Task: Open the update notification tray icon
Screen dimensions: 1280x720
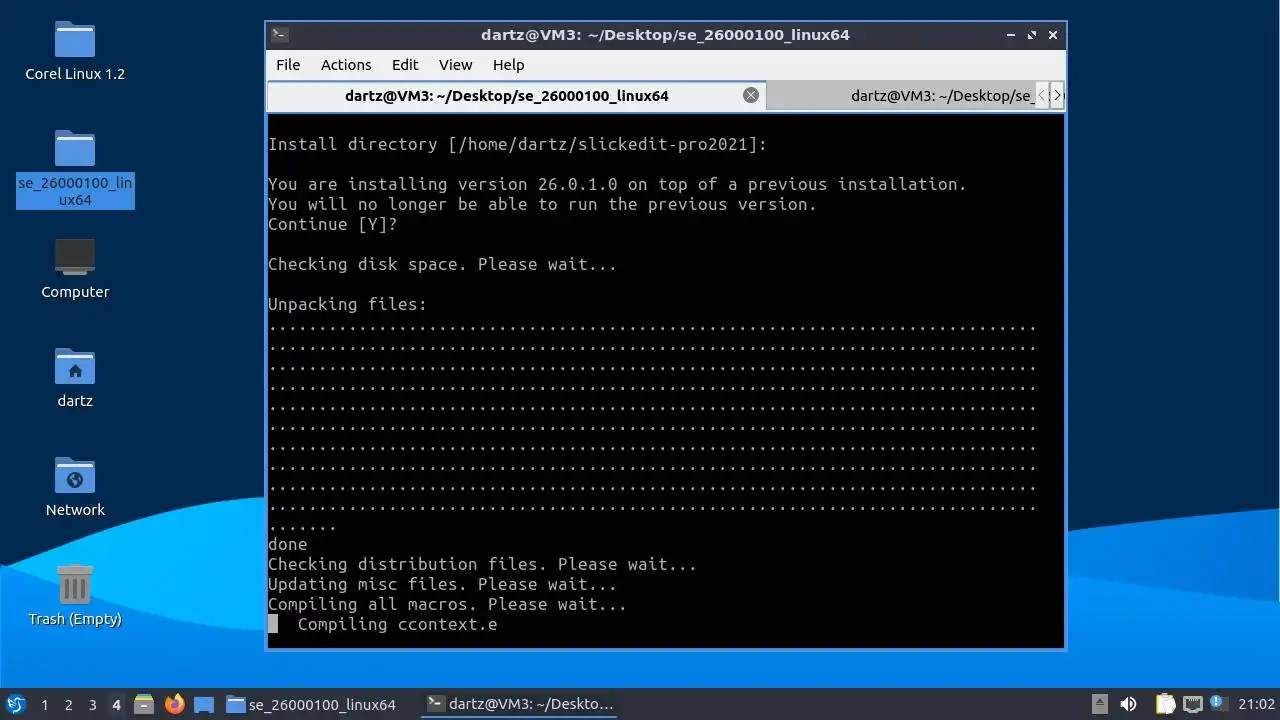Action: (x=1217, y=702)
